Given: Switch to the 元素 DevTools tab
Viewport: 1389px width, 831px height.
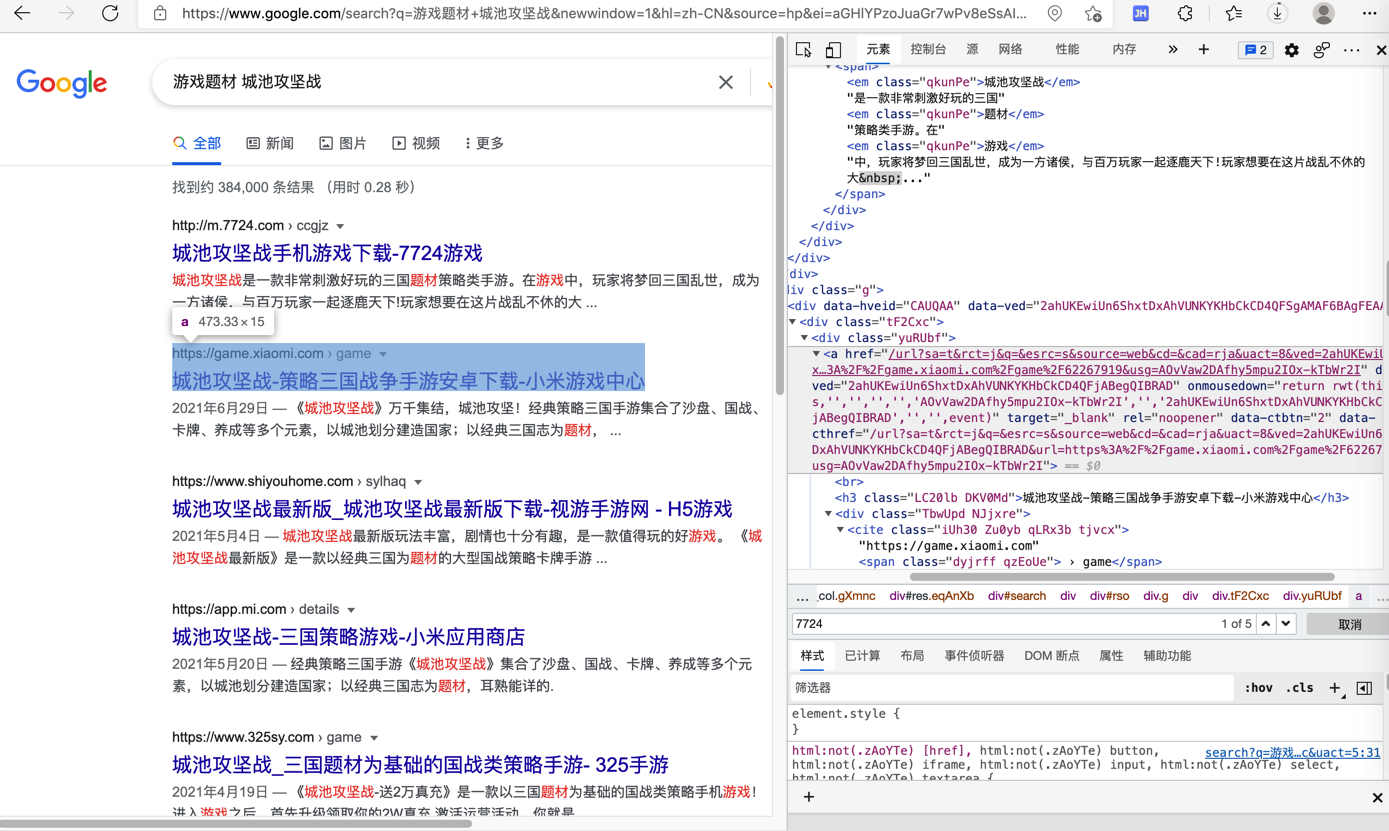Looking at the screenshot, I should tap(878, 50).
